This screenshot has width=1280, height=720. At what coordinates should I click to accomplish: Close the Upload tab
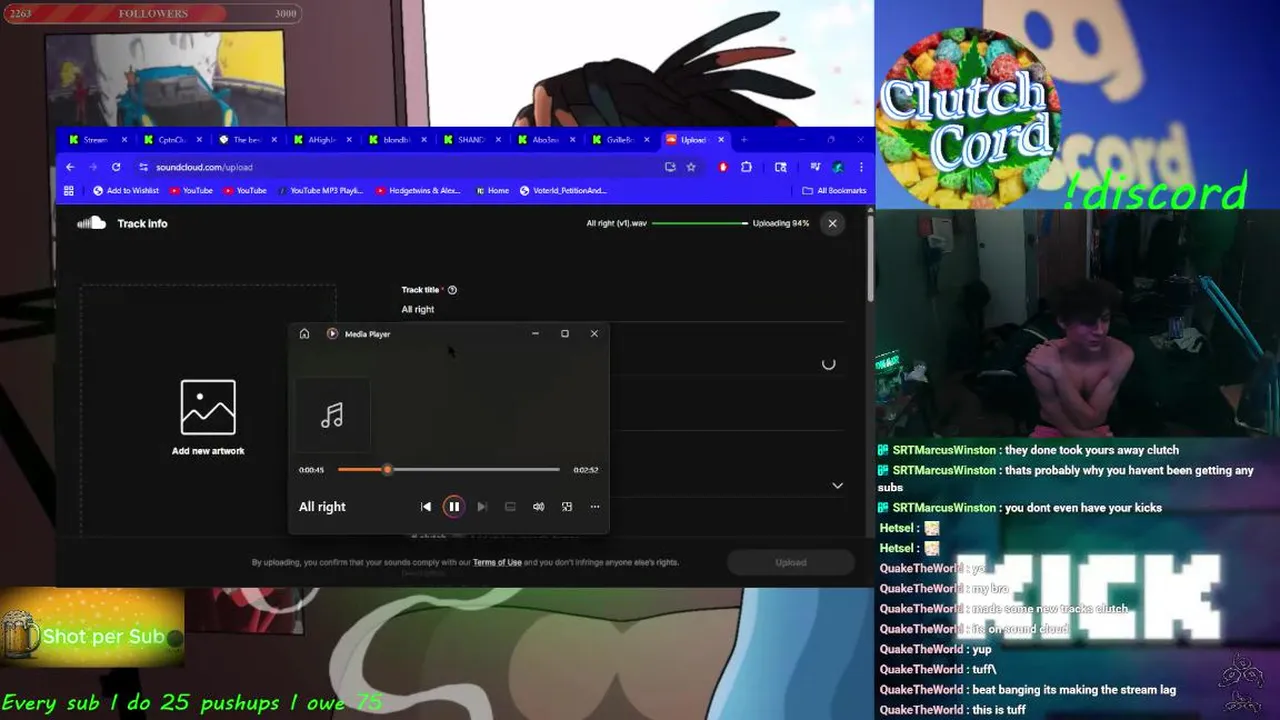(x=721, y=140)
